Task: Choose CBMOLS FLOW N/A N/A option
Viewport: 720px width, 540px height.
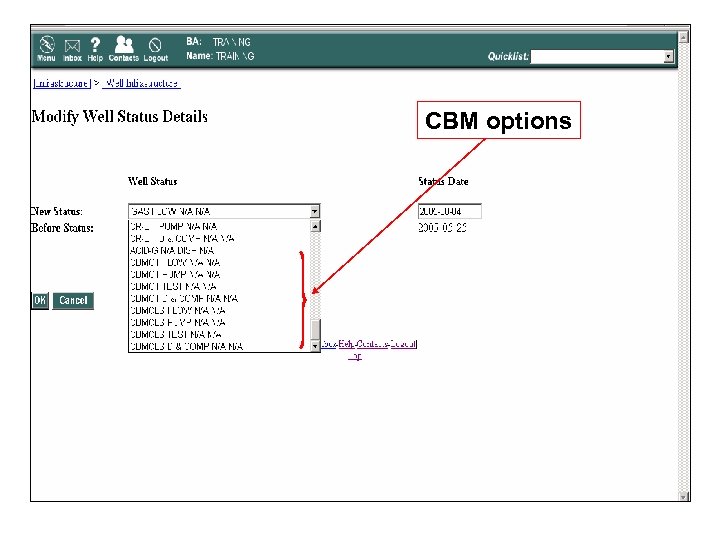Action: pos(219,310)
